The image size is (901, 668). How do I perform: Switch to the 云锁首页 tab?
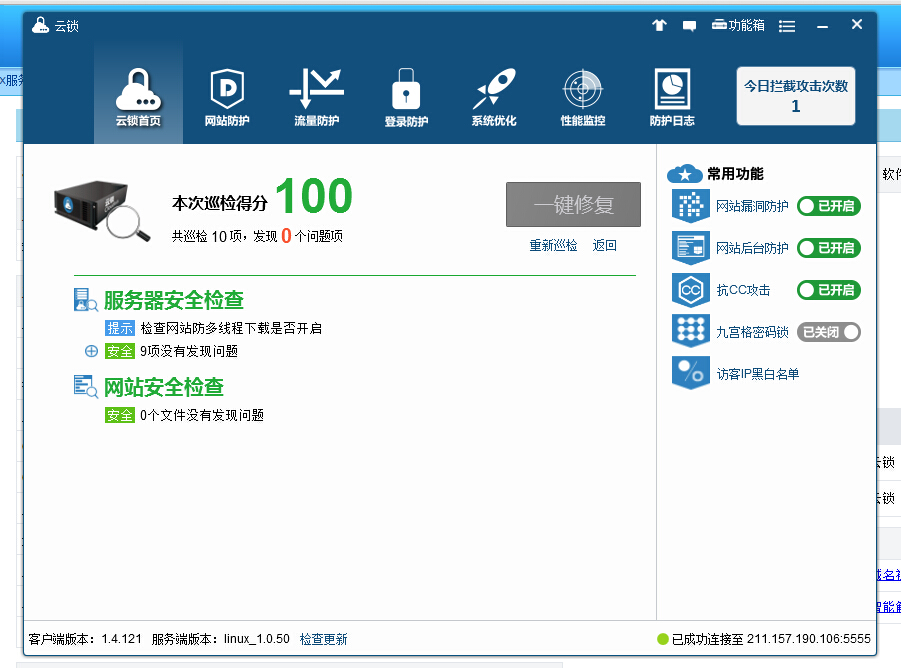tap(138, 95)
